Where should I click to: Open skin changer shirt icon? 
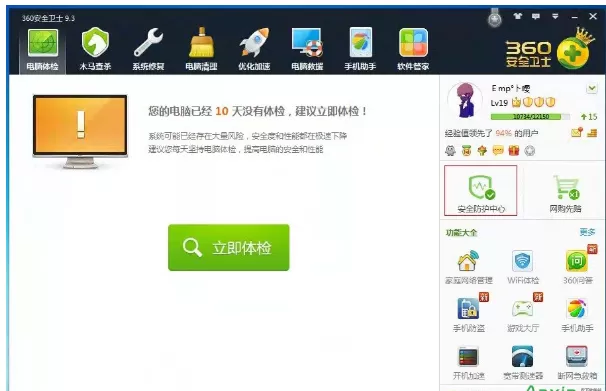[517, 16]
